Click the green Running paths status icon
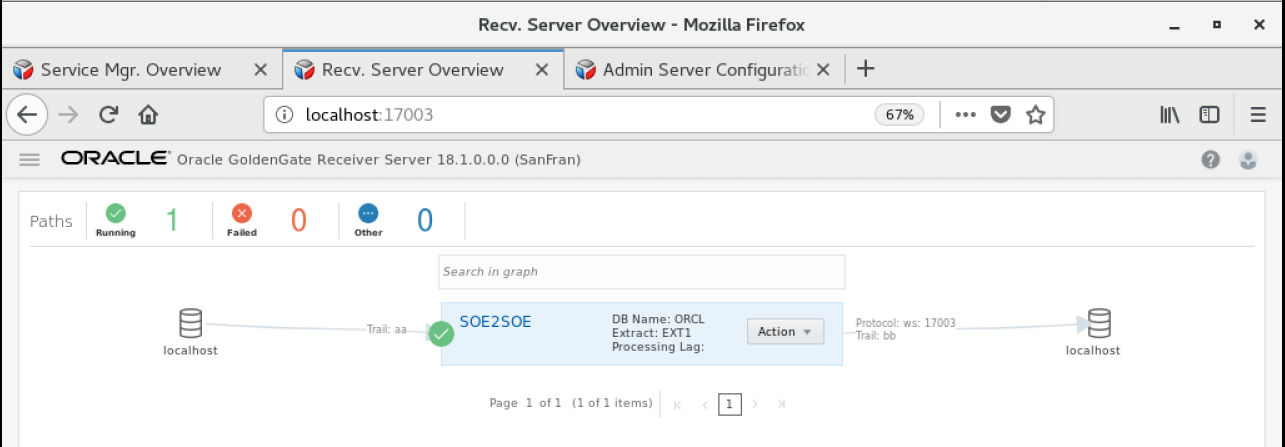Screen dimensions: 1285x447 [x=116, y=213]
